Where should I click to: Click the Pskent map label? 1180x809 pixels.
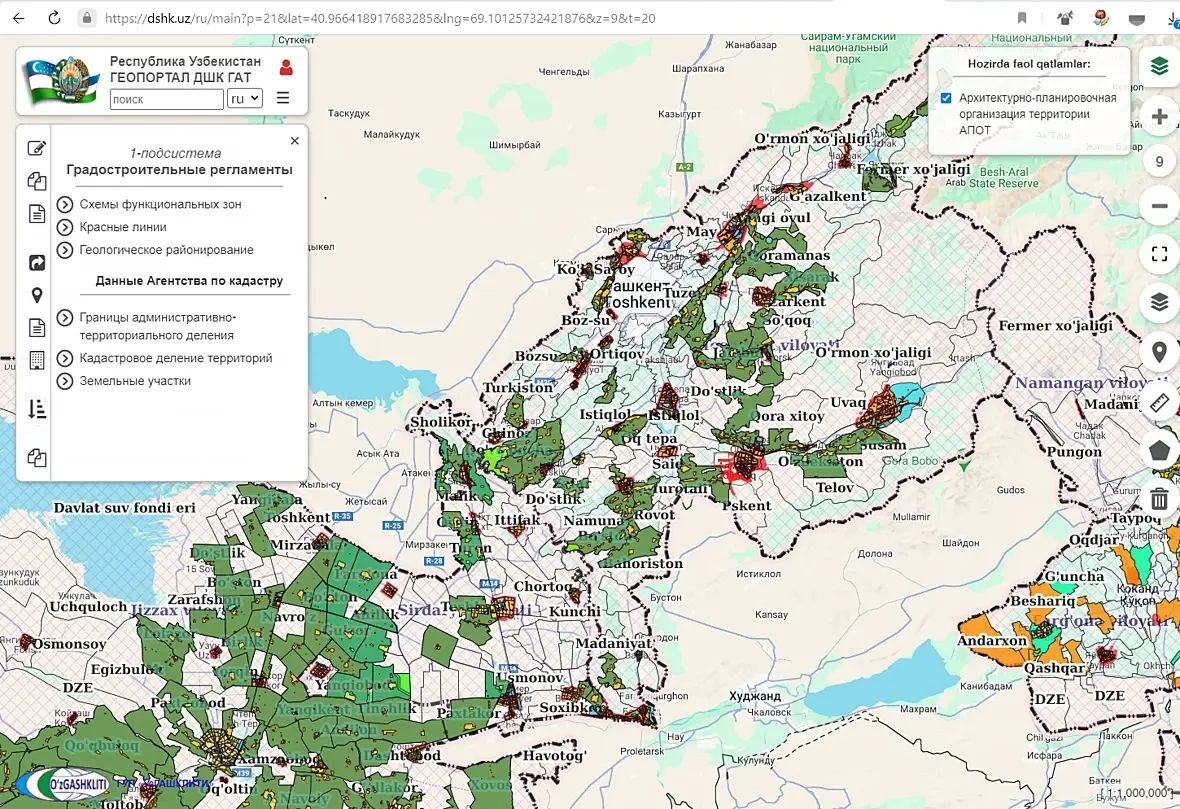[x=746, y=506]
